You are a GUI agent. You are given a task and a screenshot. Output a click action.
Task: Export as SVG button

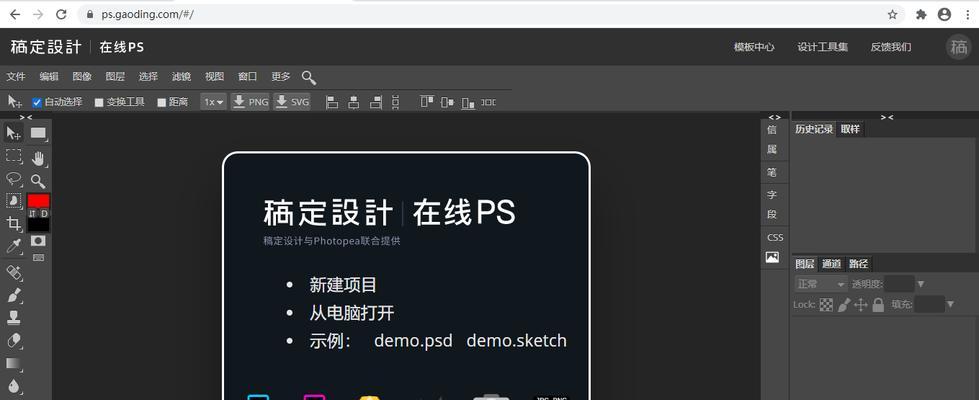click(292, 102)
